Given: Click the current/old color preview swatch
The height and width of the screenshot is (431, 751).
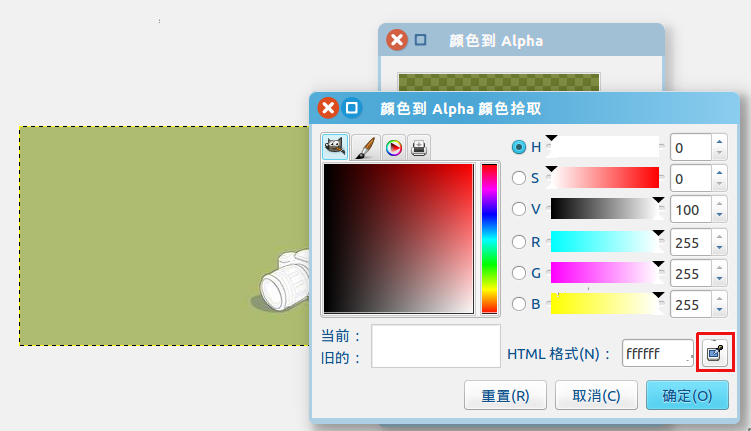Looking at the screenshot, I should pos(436,346).
